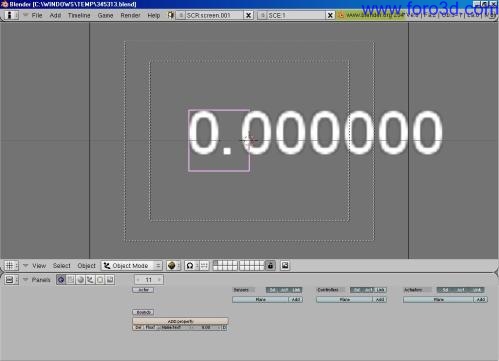The height and width of the screenshot is (361, 499).
Task: Edit the SCE:1 scene name field
Action: click(x=296, y=15)
